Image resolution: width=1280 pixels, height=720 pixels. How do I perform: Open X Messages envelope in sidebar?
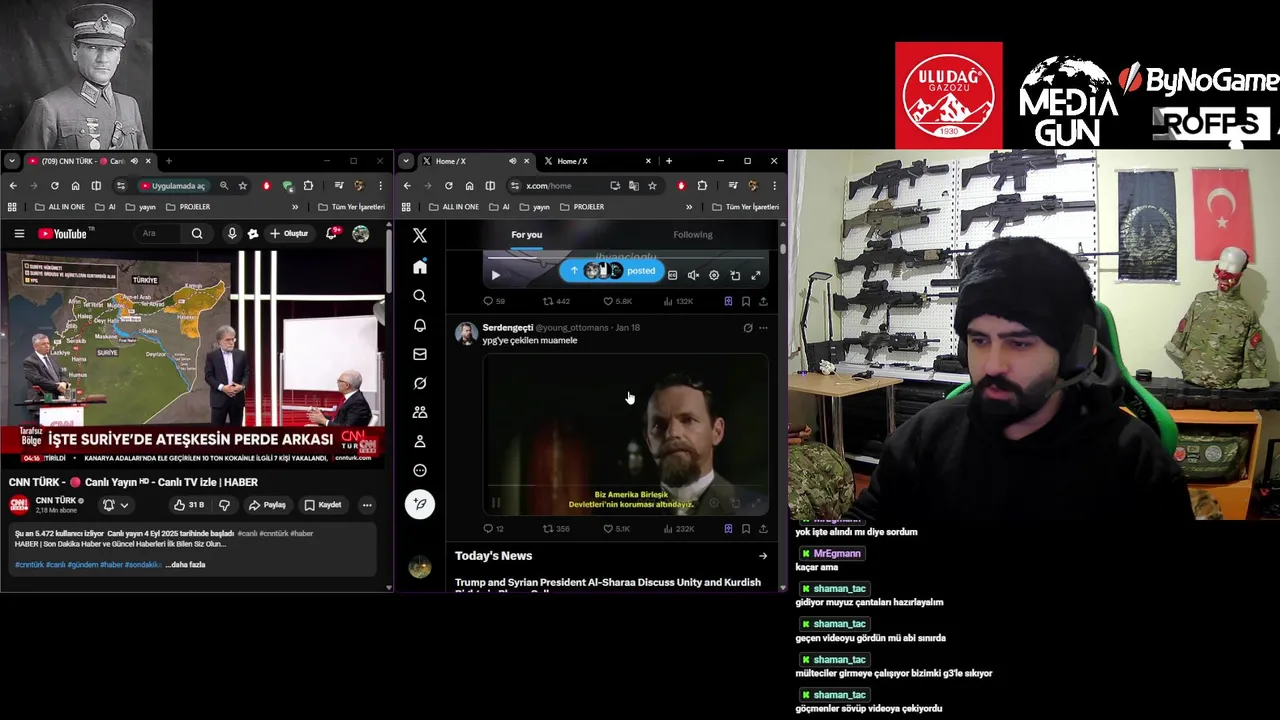pyautogui.click(x=420, y=354)
